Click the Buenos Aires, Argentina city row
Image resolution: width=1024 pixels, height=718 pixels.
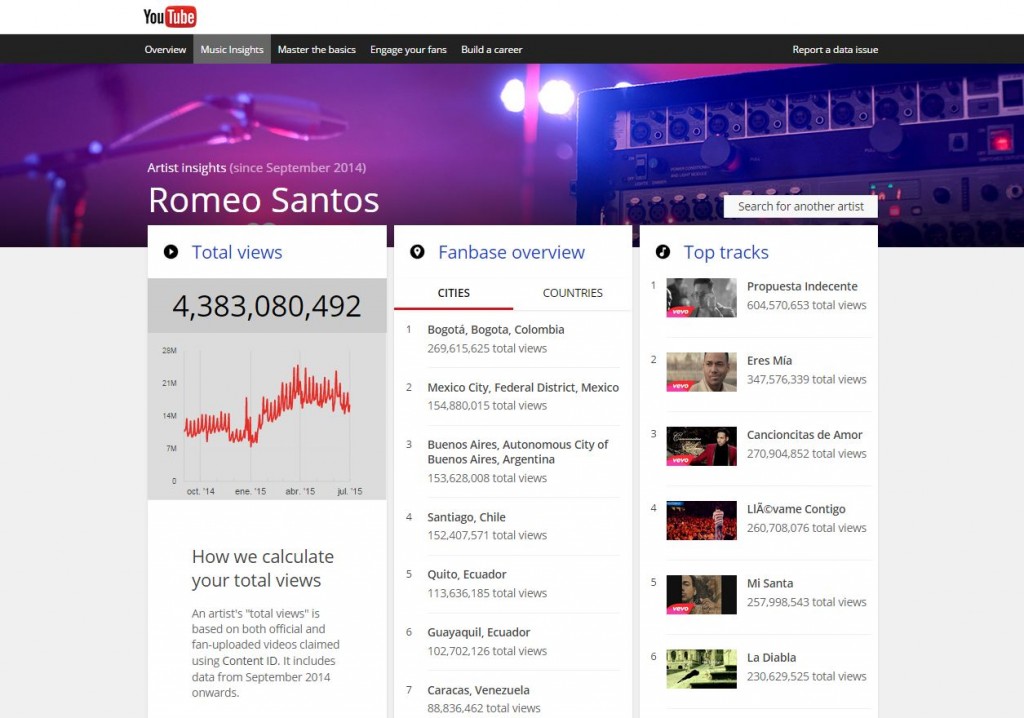point(512,461)
